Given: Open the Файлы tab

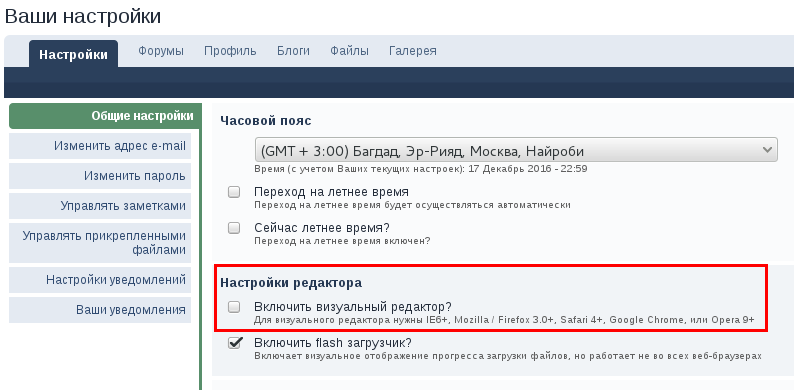Looking at the screenshot, I should click(349, 51).
